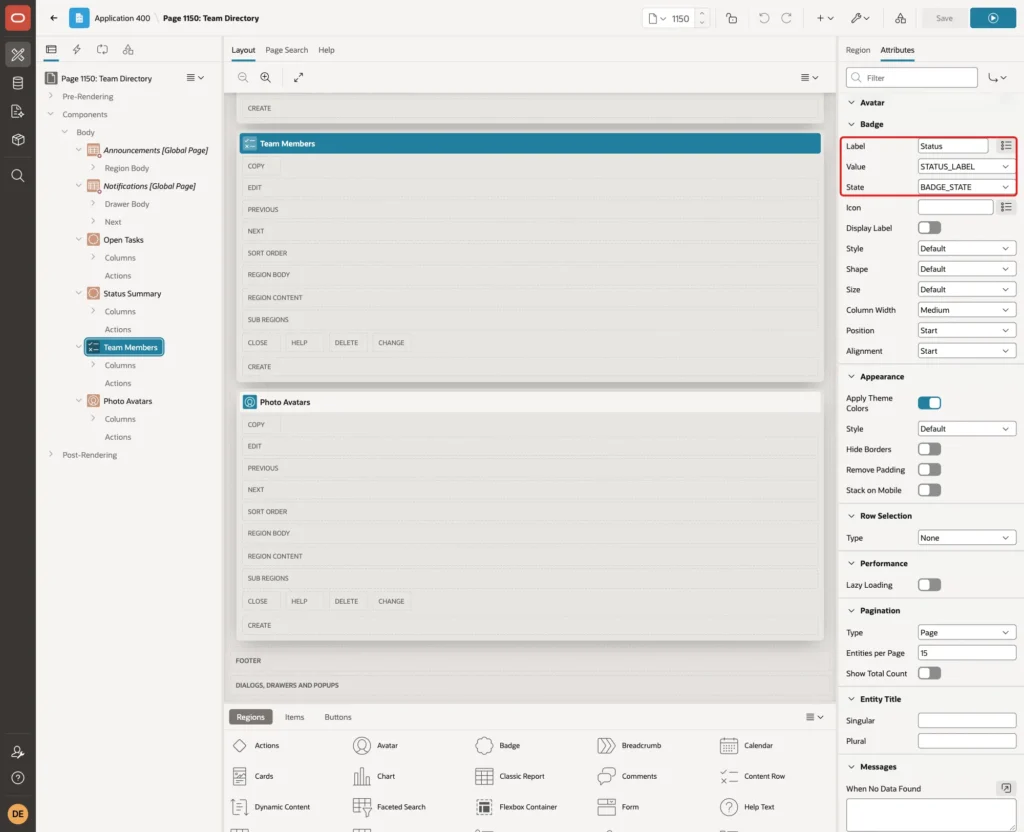The height and width of the screenshot is (832, 1024).
Task: Switch to the Page Search tab
Action: [286, 50]
